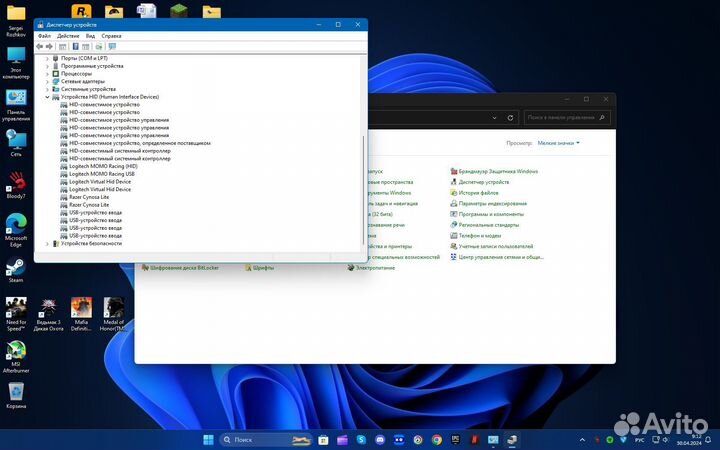Viewport: 720px width, 450px height.
Task: Click the Windows Start button on taskbar
Action: pos(208,440)
